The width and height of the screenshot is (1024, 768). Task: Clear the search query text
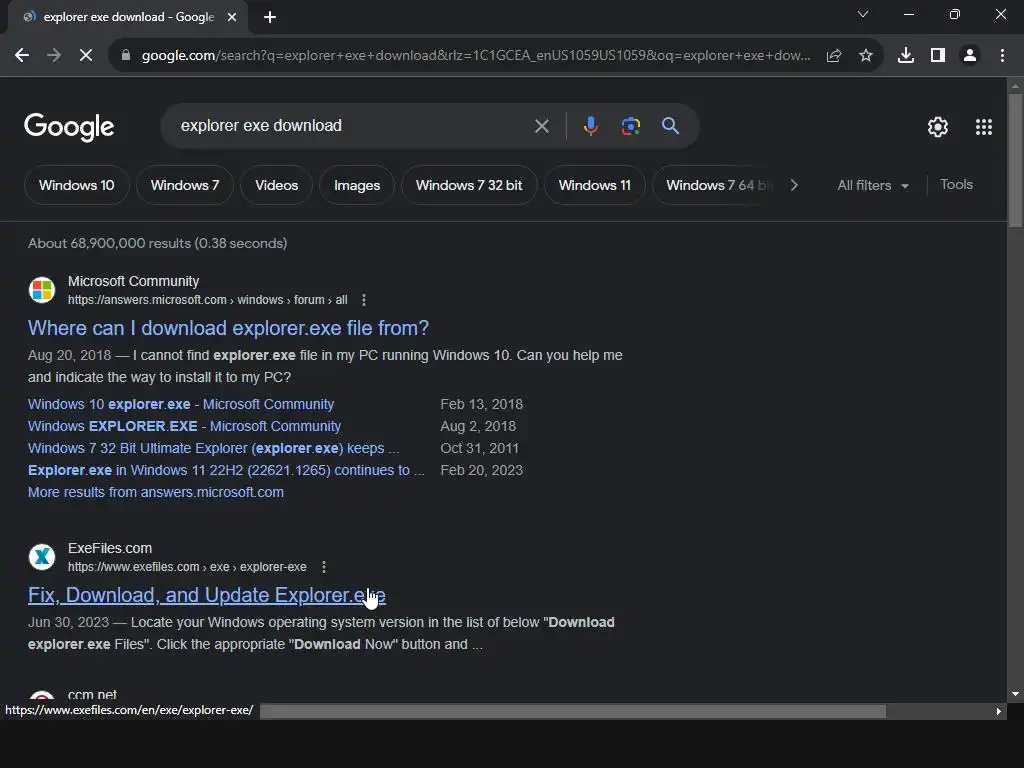click(541, 126)
